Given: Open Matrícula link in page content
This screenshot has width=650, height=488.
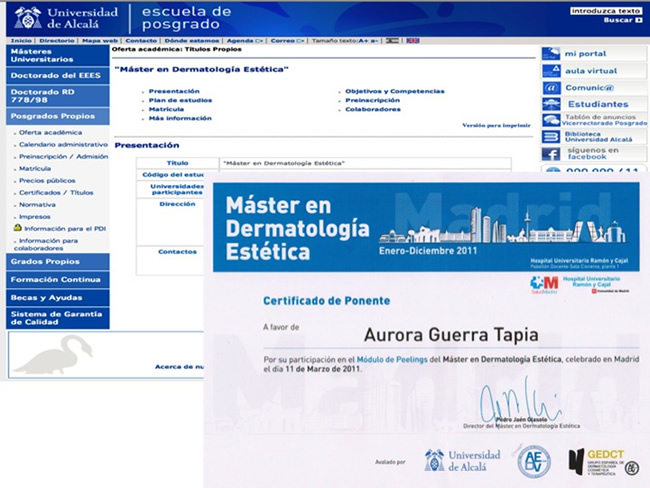Looking at the screenshot, I should tap(166, 109).
